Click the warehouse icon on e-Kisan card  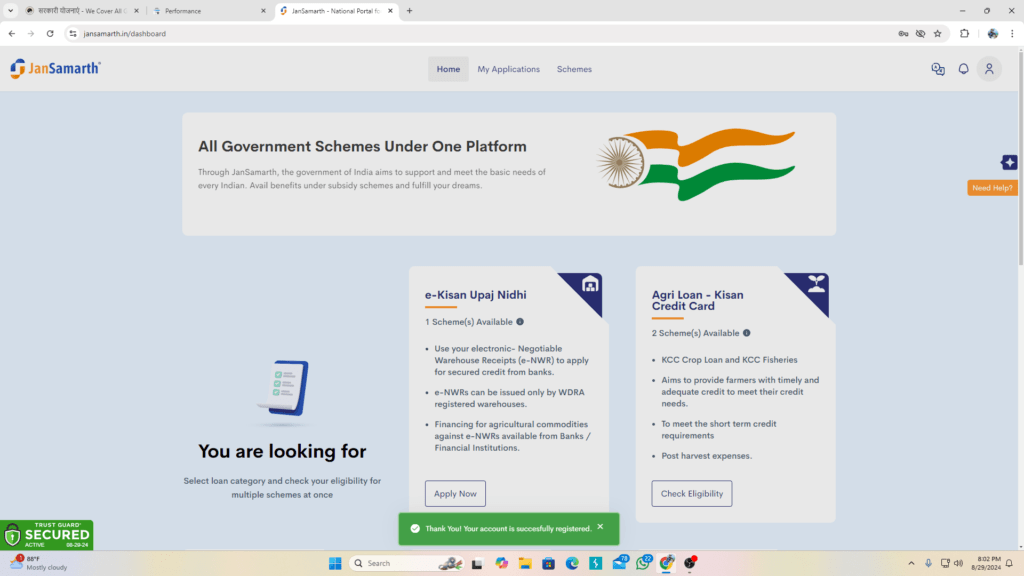click(x=590, y=284)
